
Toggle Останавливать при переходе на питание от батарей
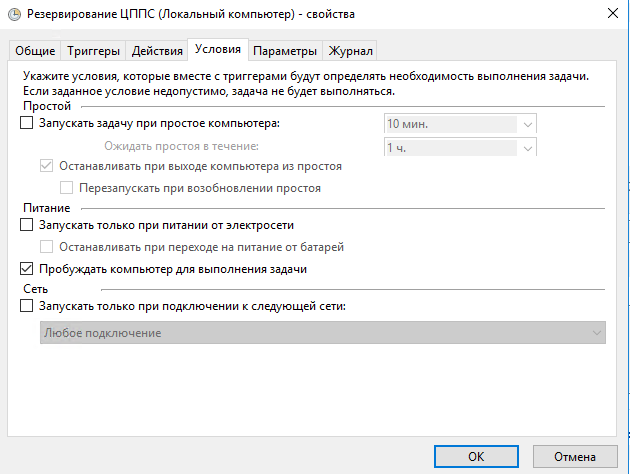(x=47, y=247)
